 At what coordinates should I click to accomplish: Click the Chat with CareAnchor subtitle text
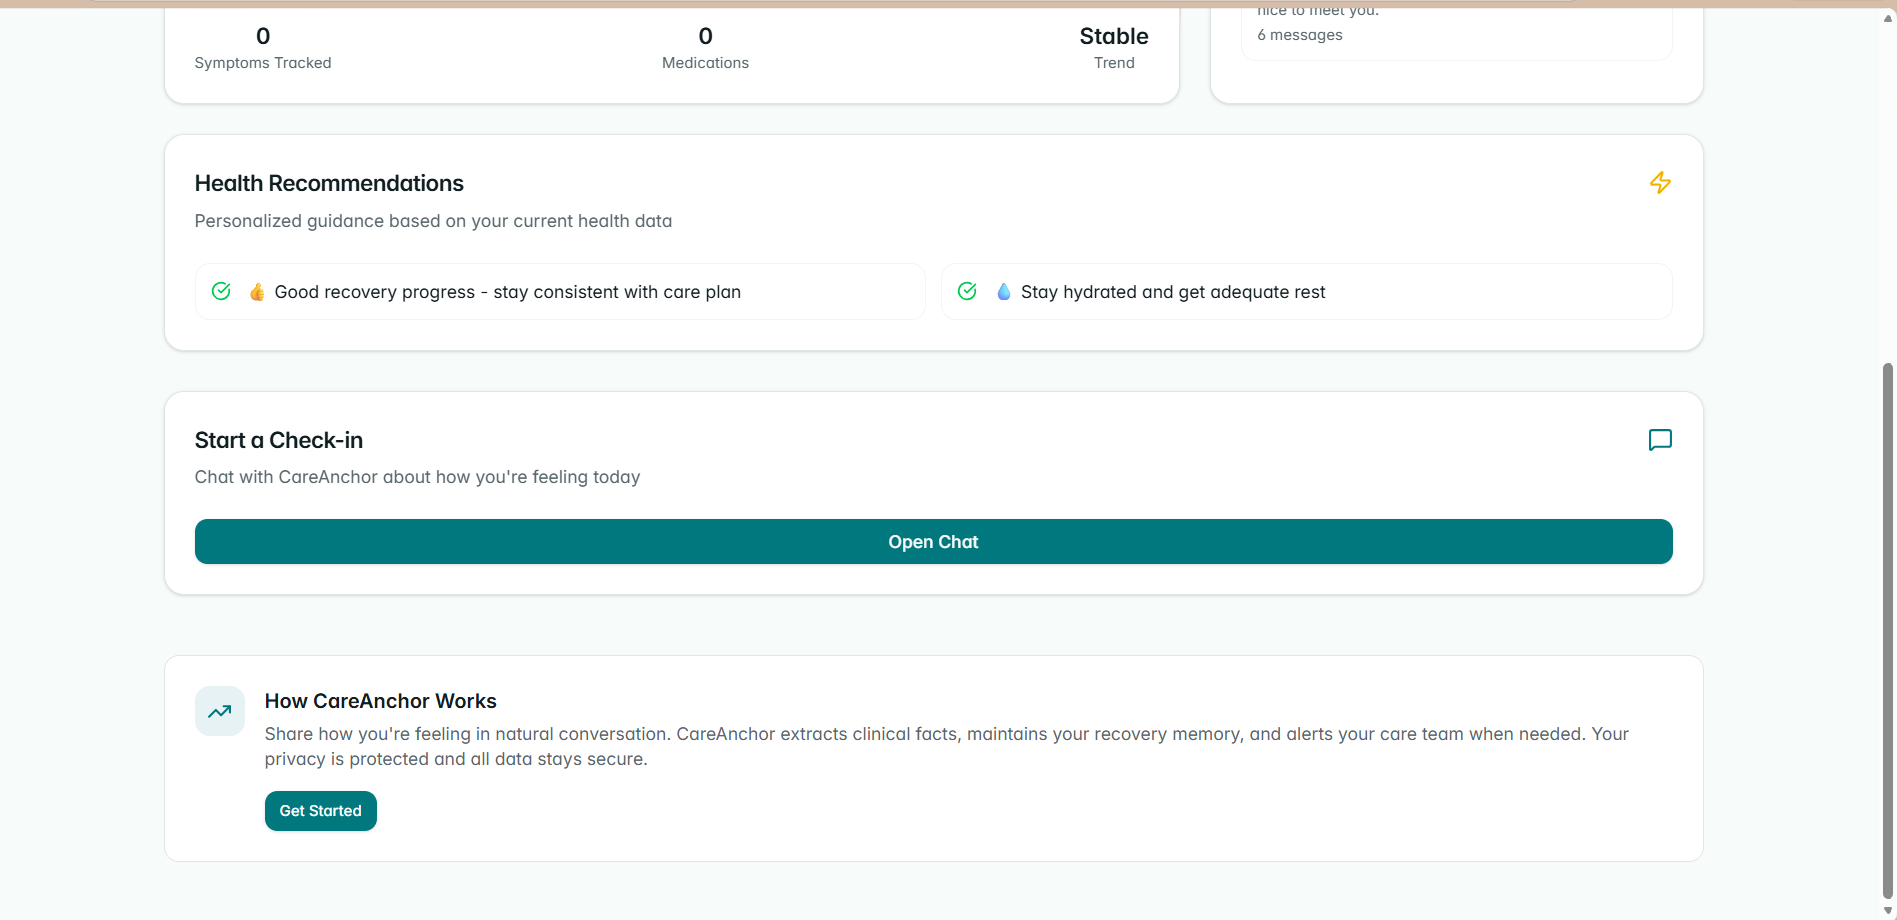point(417,477)
